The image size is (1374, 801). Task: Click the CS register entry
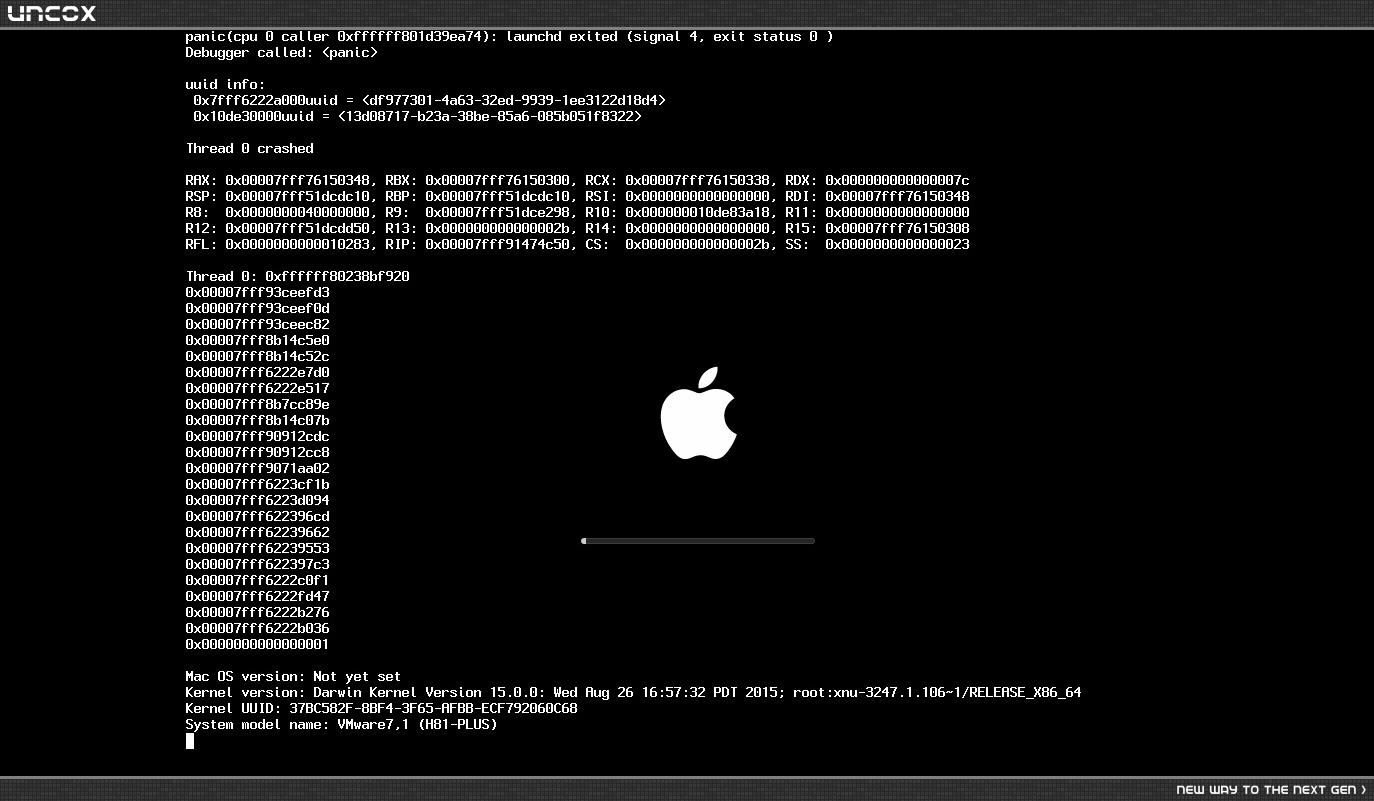[x=682, y=245]
